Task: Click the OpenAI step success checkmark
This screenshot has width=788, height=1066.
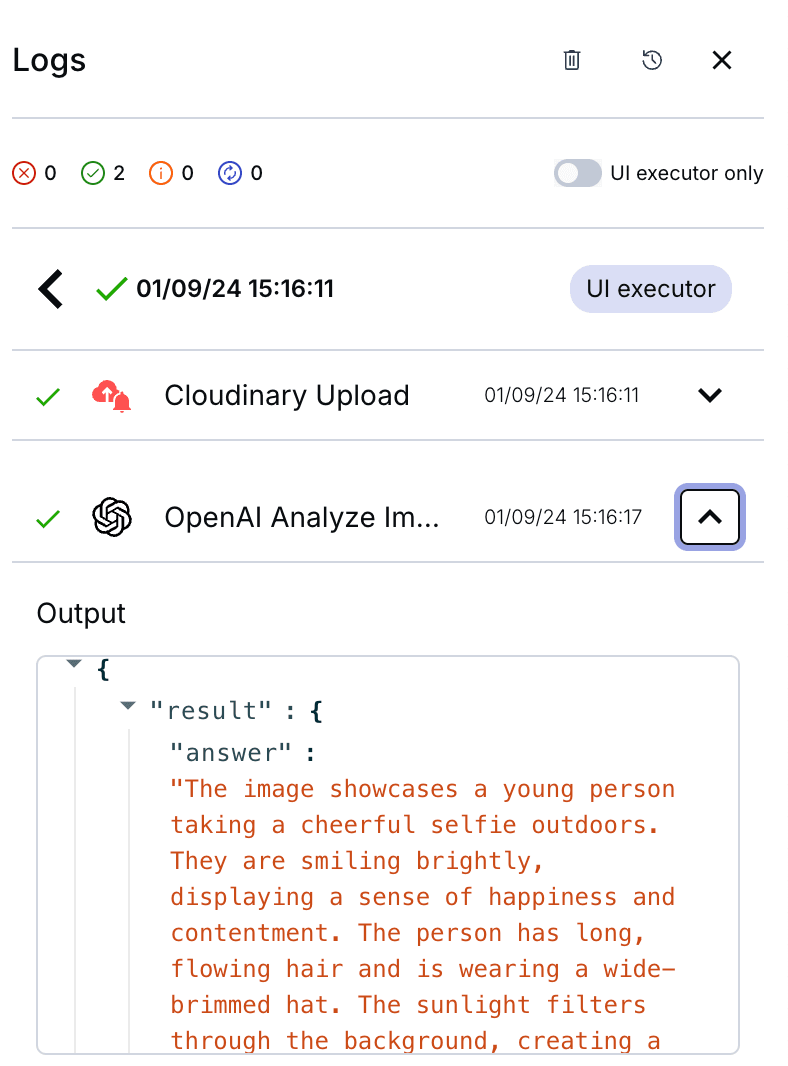Action: 48,519
